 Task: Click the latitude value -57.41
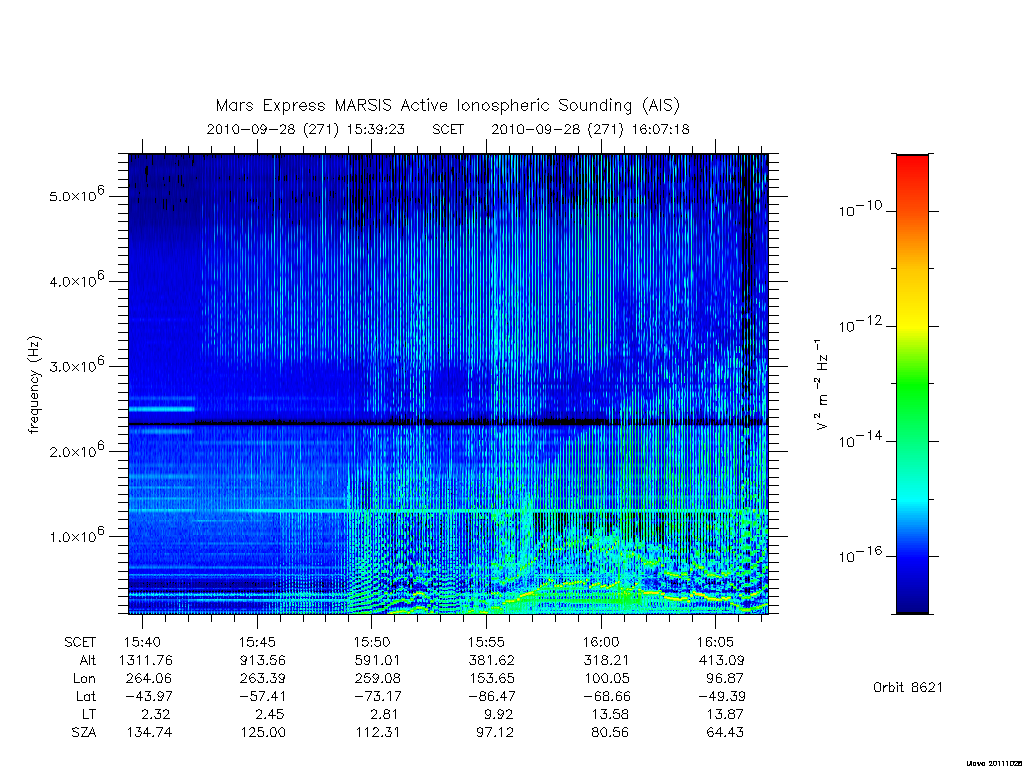263,696
